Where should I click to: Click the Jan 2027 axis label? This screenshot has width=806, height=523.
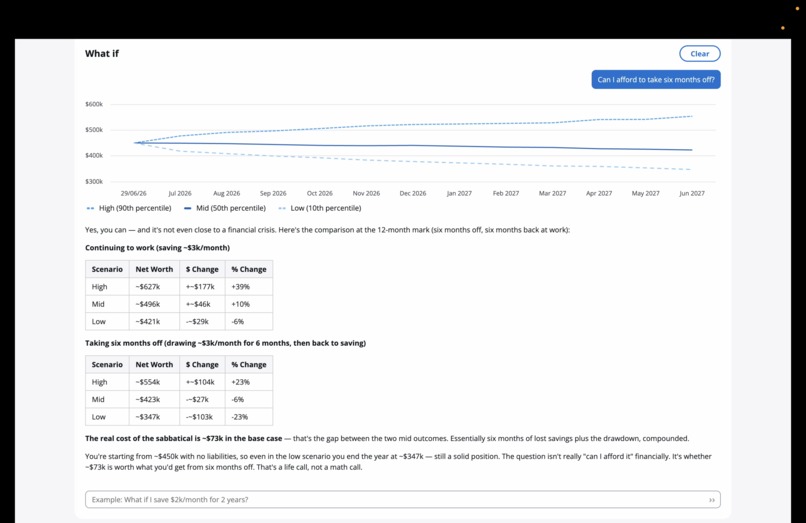pyautogui.click(x=459, y=193)
